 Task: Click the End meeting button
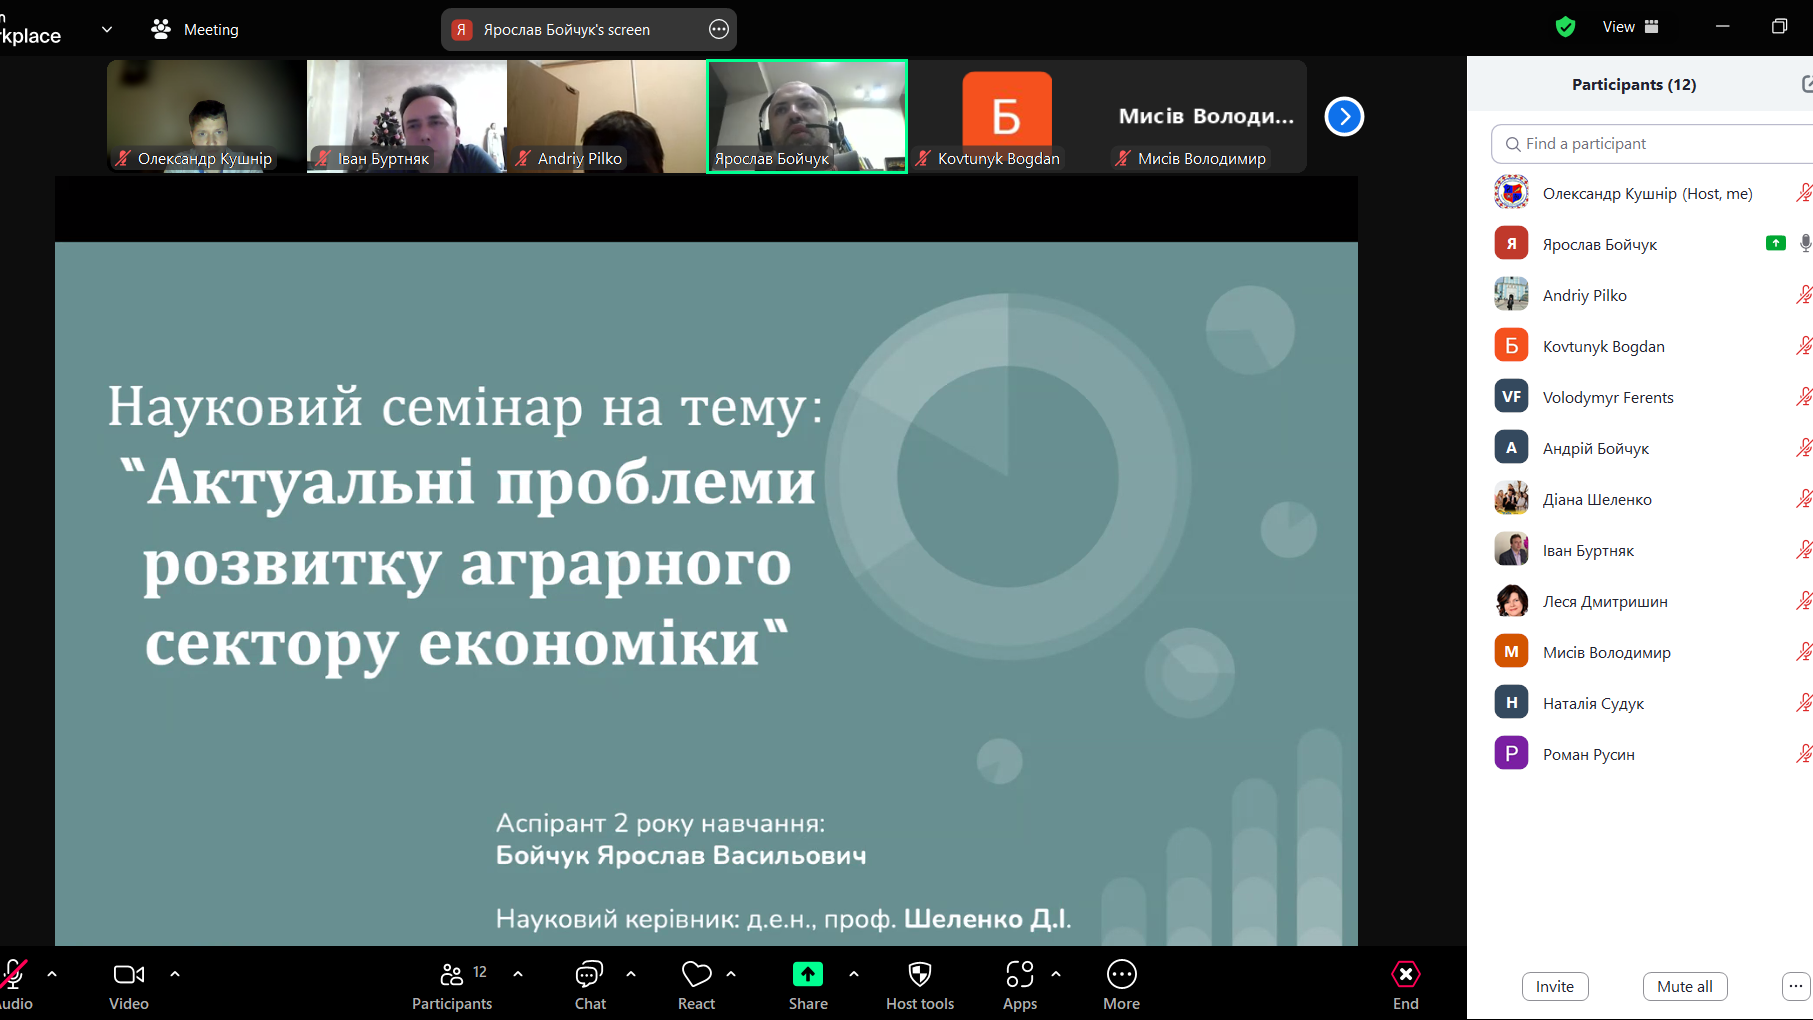(1405, 973)
